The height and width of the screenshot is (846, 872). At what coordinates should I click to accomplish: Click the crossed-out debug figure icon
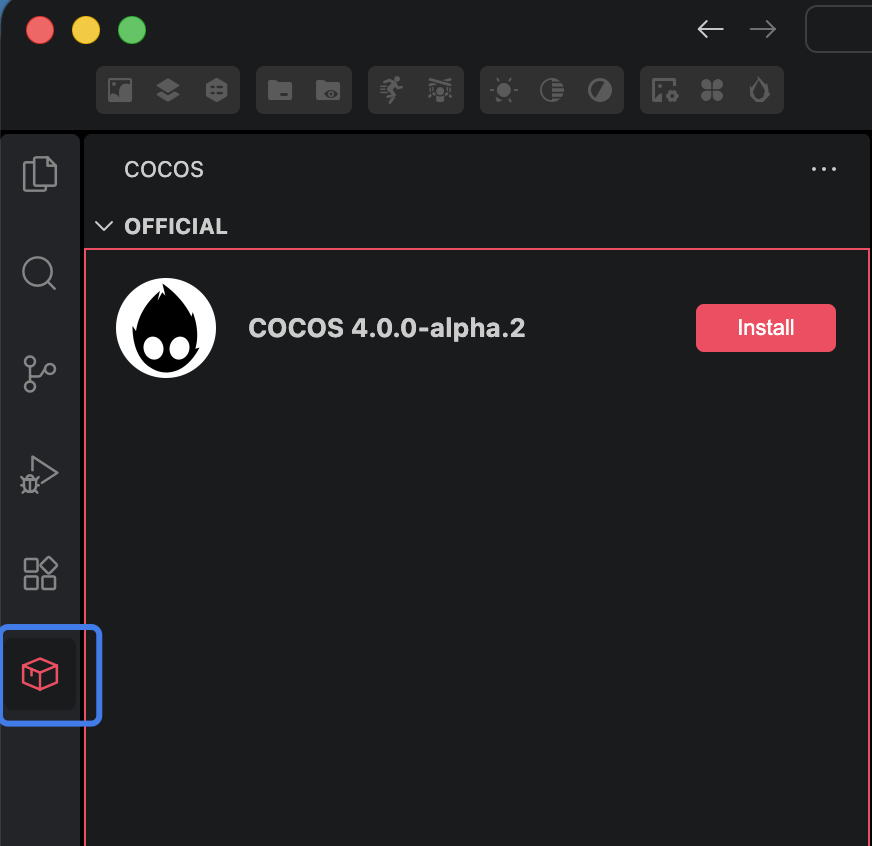(x=440, y=90)
